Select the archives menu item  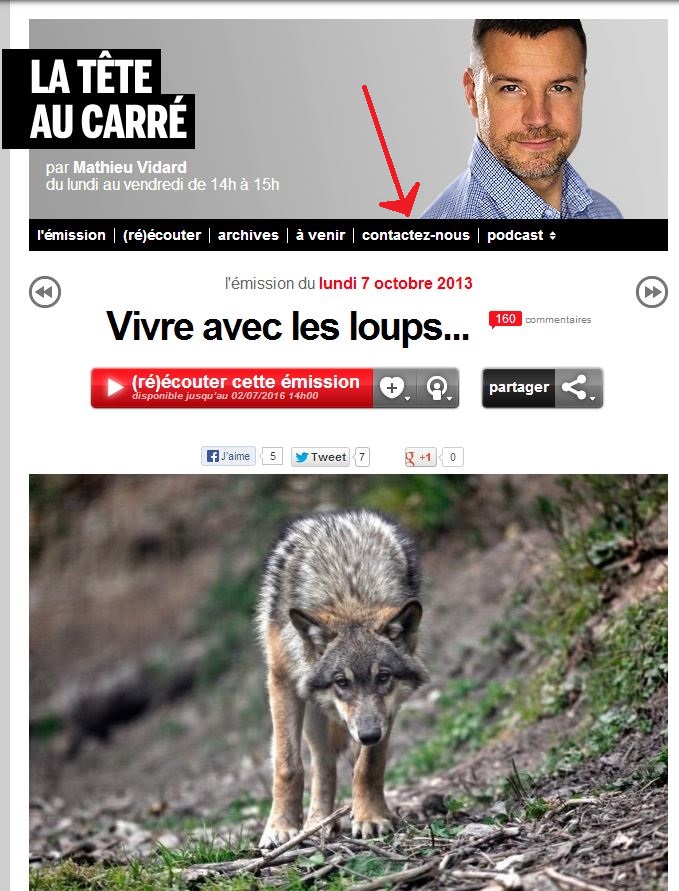(248, 235)
